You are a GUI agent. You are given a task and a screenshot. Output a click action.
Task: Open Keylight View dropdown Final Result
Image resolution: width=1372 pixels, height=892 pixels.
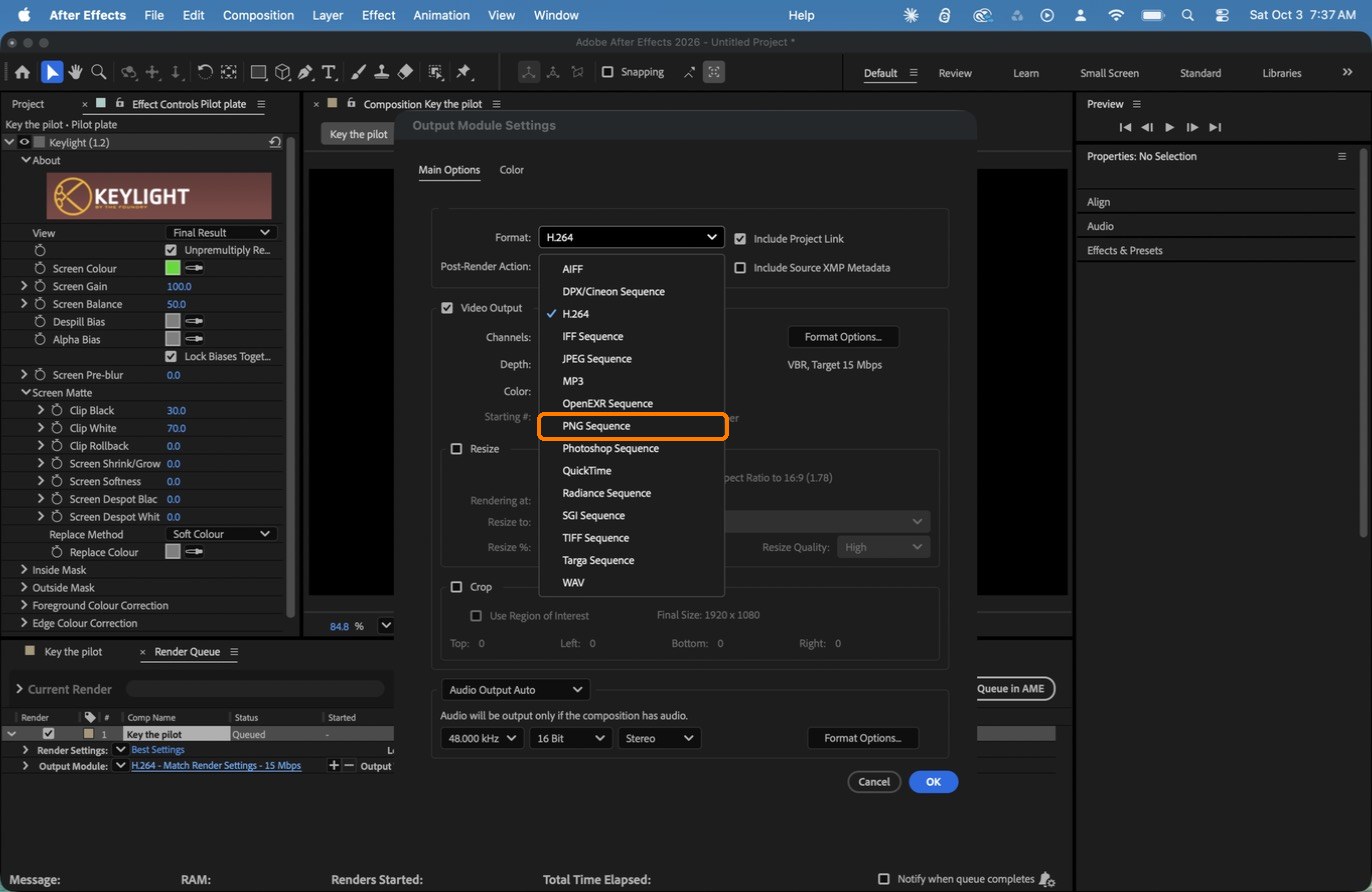(x=221, y=232)
